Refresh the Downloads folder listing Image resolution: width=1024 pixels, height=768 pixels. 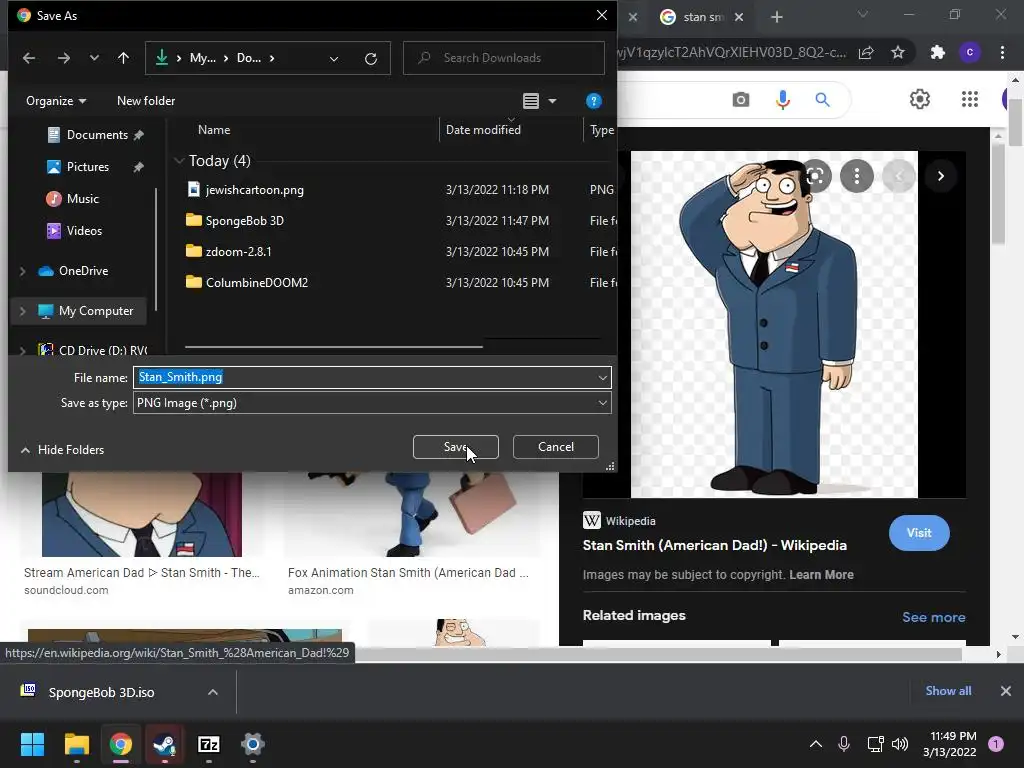click(371, 59)
